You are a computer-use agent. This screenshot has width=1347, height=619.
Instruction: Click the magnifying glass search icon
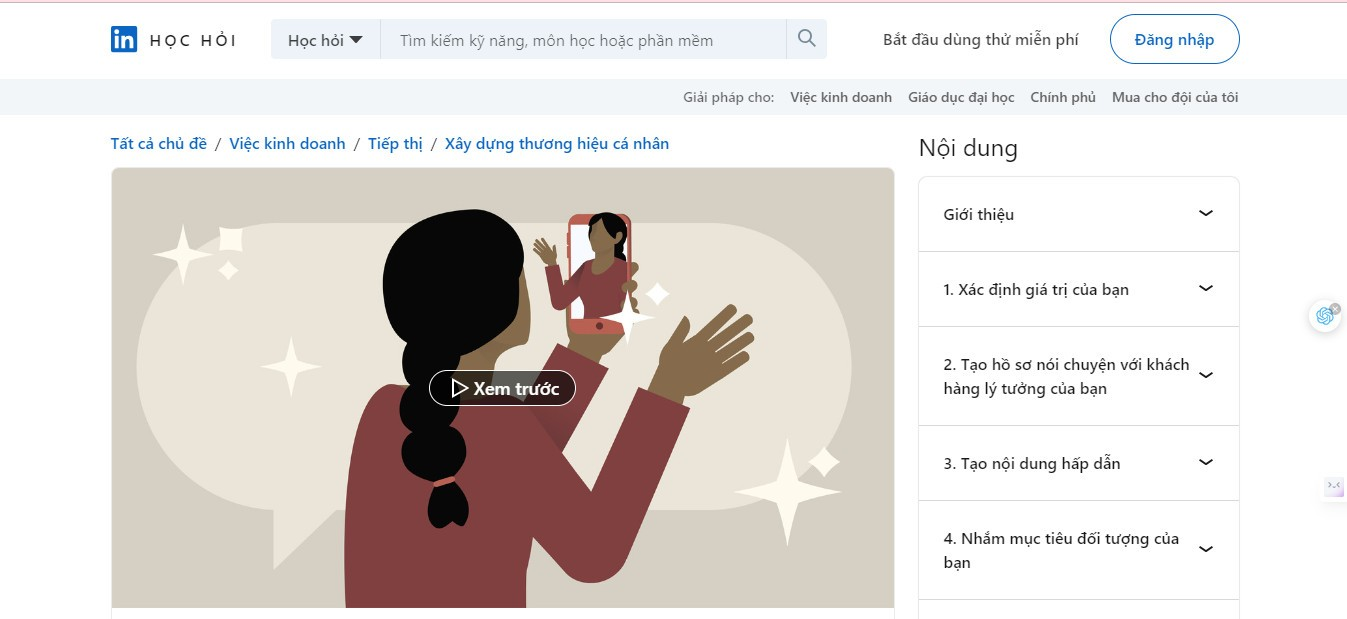(807, 39)
